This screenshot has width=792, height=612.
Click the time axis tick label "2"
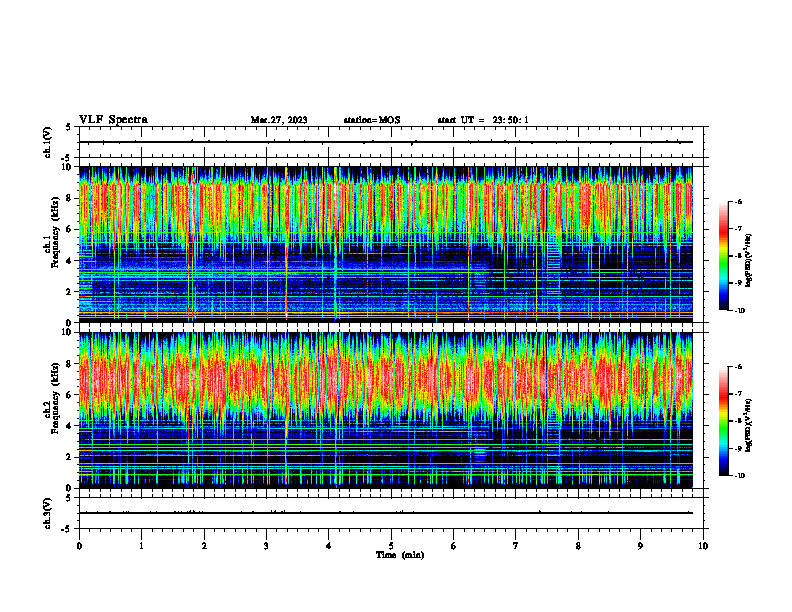(204, 546)
